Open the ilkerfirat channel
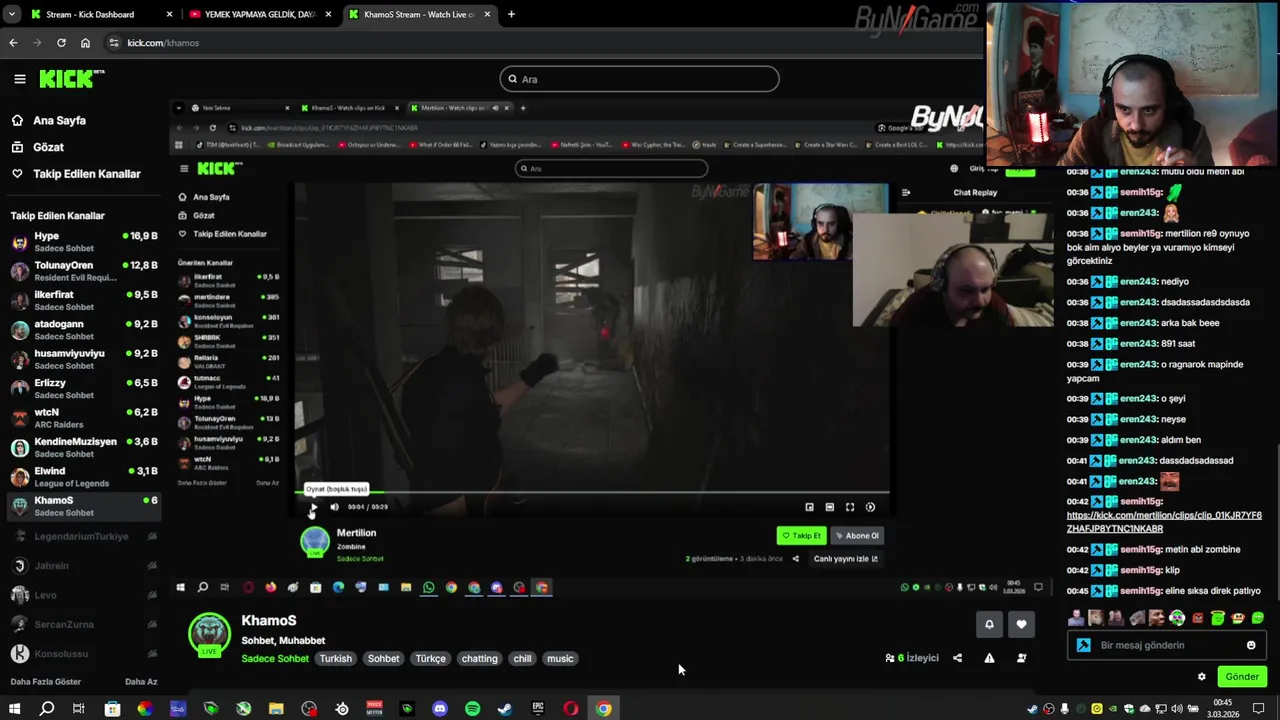Viewport: 1280px width, 720px height. tap(82, 300)
